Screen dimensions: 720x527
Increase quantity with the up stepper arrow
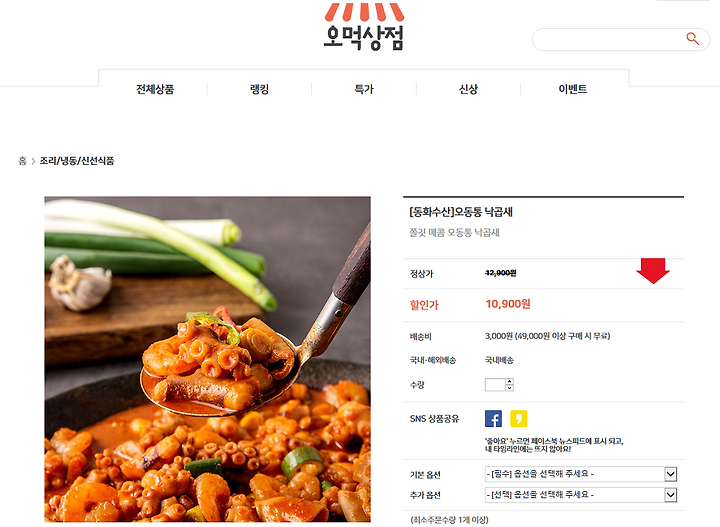pyautogui.click(x=509, y=381)
